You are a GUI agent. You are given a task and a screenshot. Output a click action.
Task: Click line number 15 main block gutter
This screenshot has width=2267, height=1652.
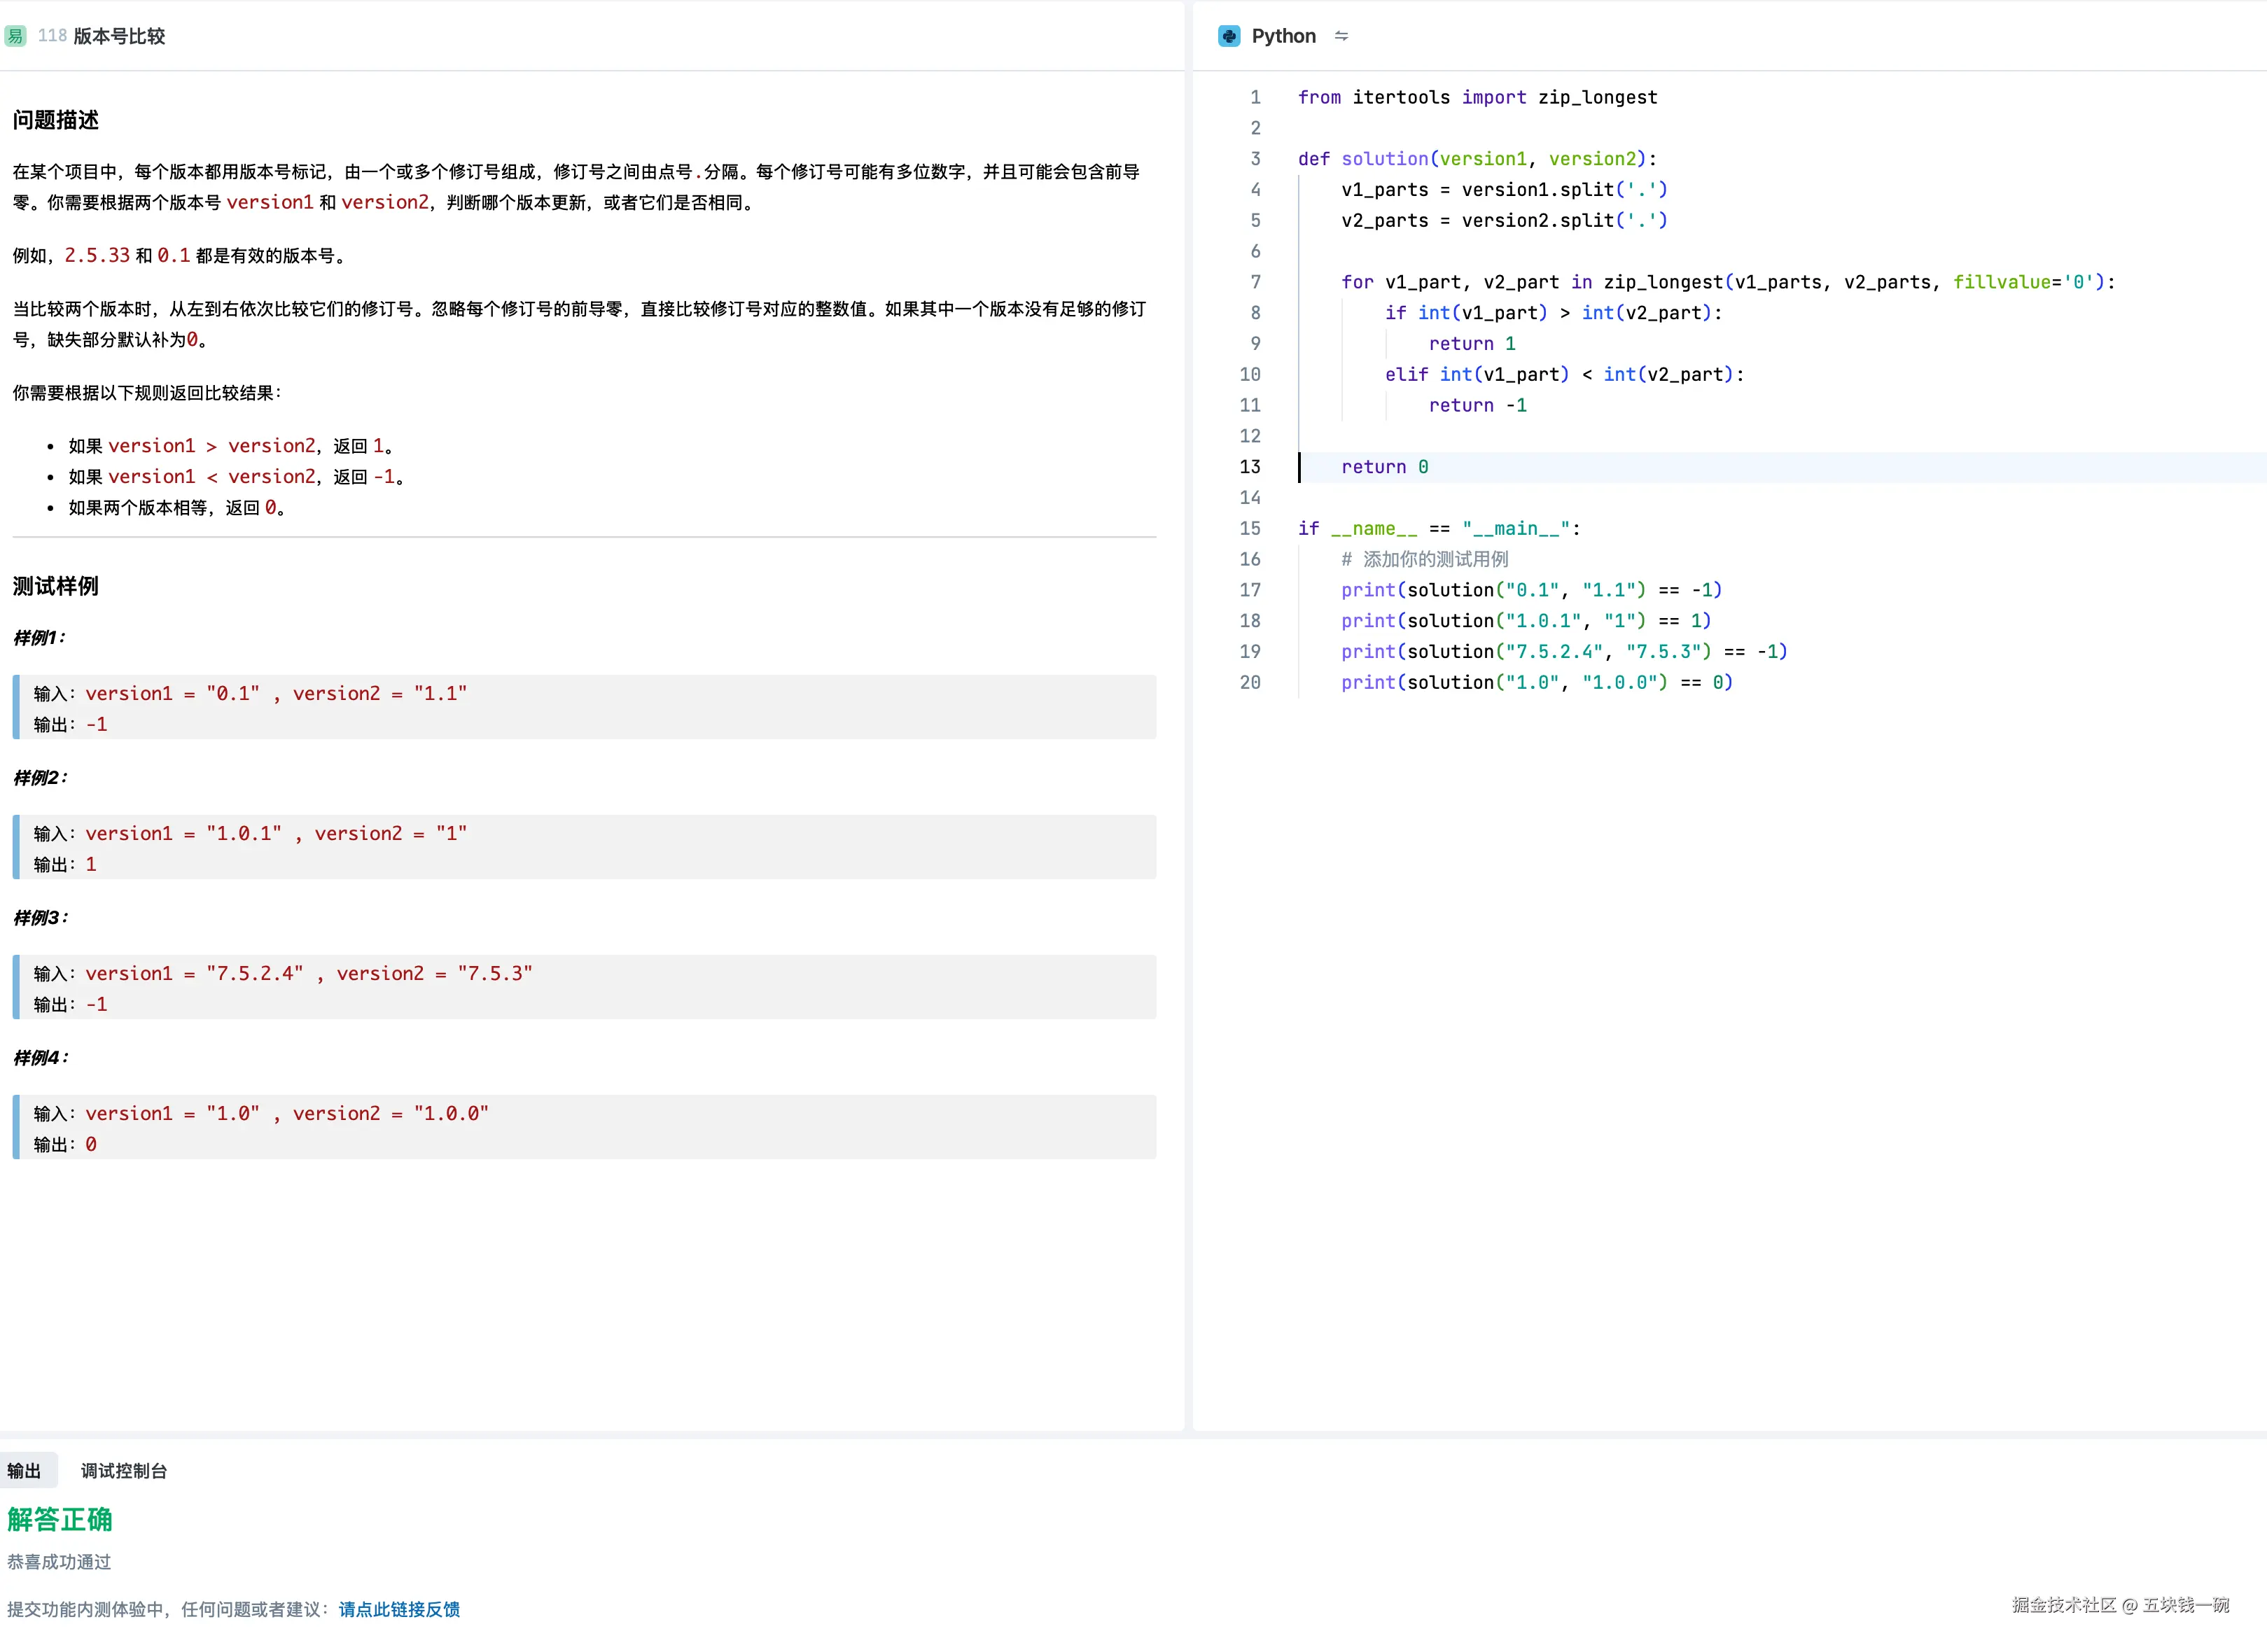pos(1250,528)
